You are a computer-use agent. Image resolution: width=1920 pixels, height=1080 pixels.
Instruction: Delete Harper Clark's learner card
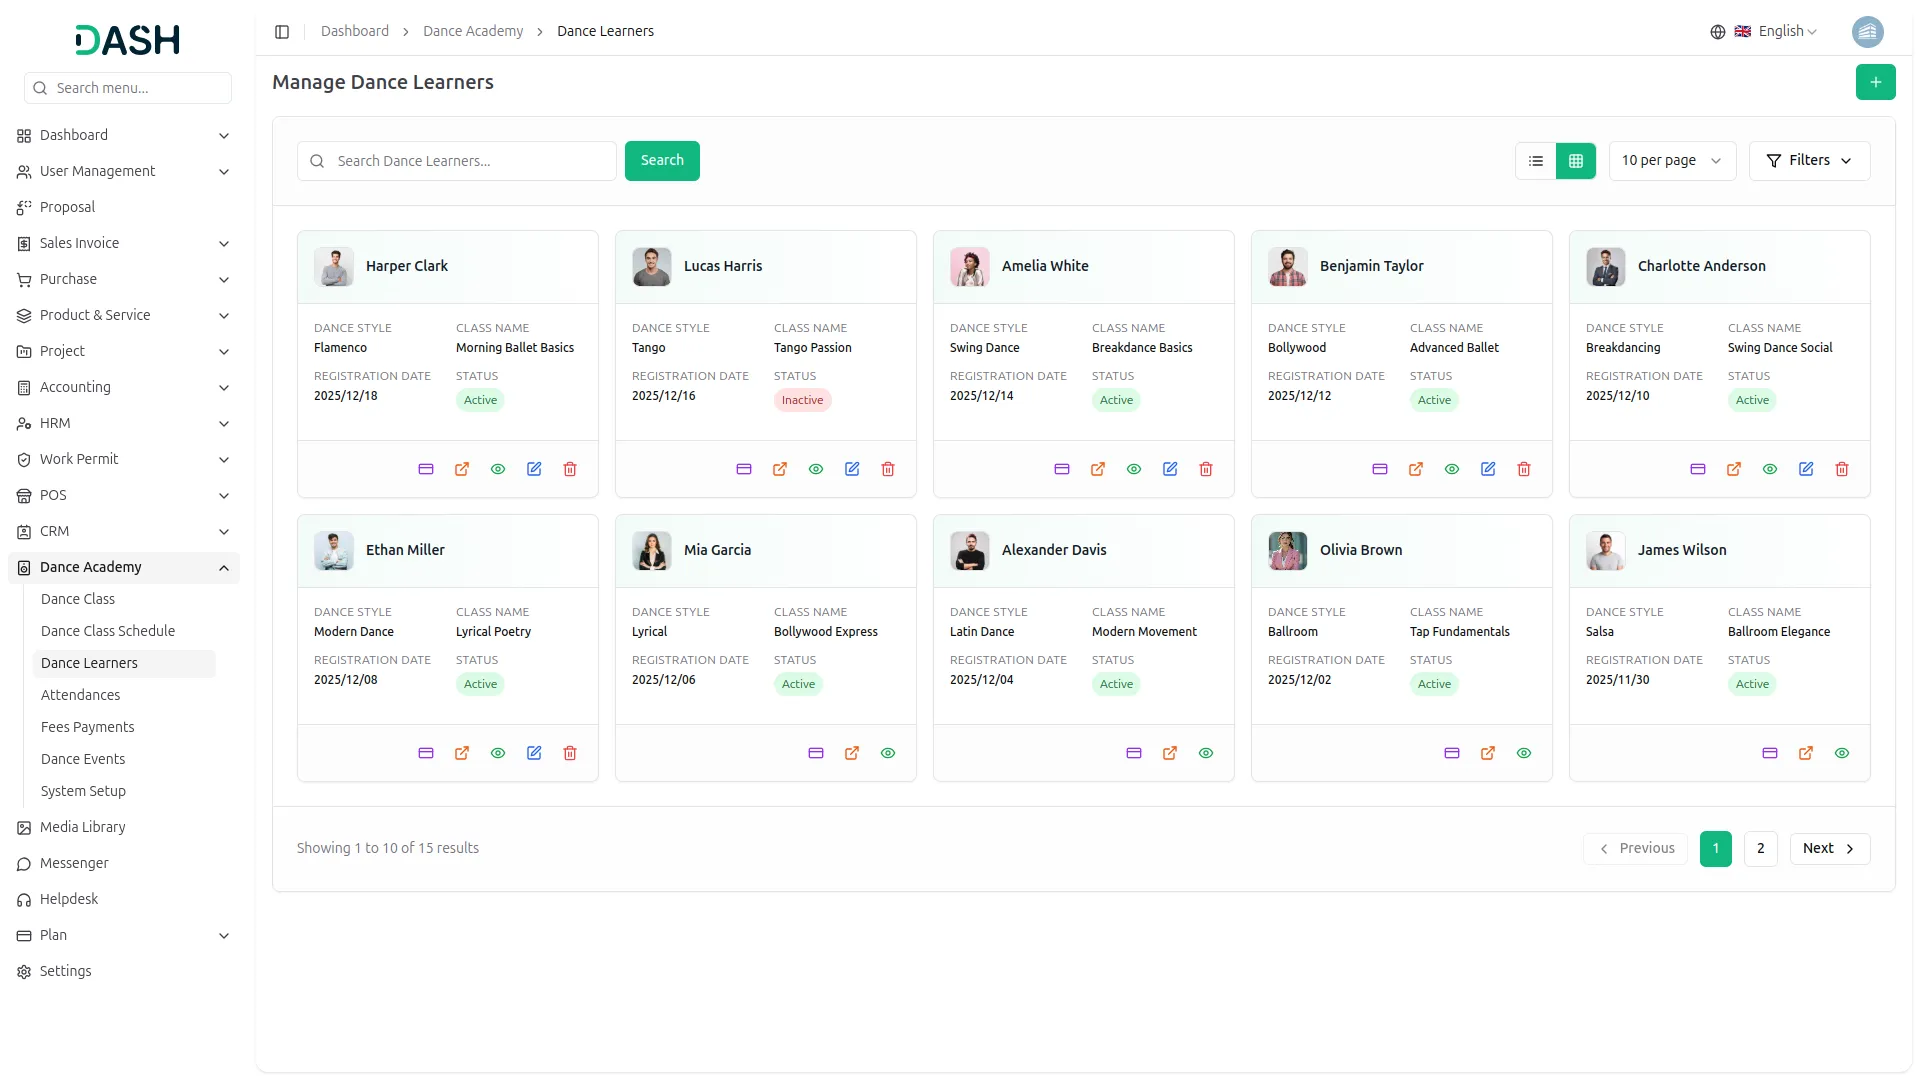click(570, 469)
